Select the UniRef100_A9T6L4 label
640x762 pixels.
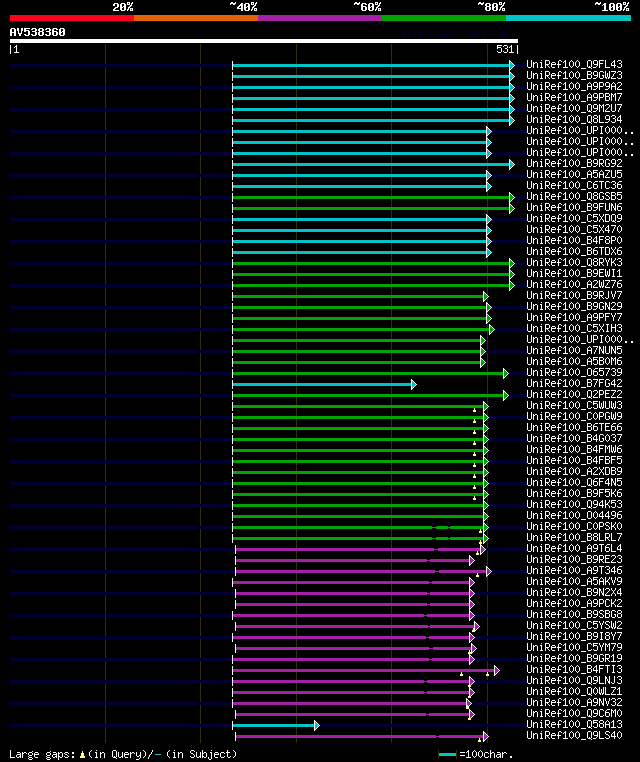coord(574,548)
